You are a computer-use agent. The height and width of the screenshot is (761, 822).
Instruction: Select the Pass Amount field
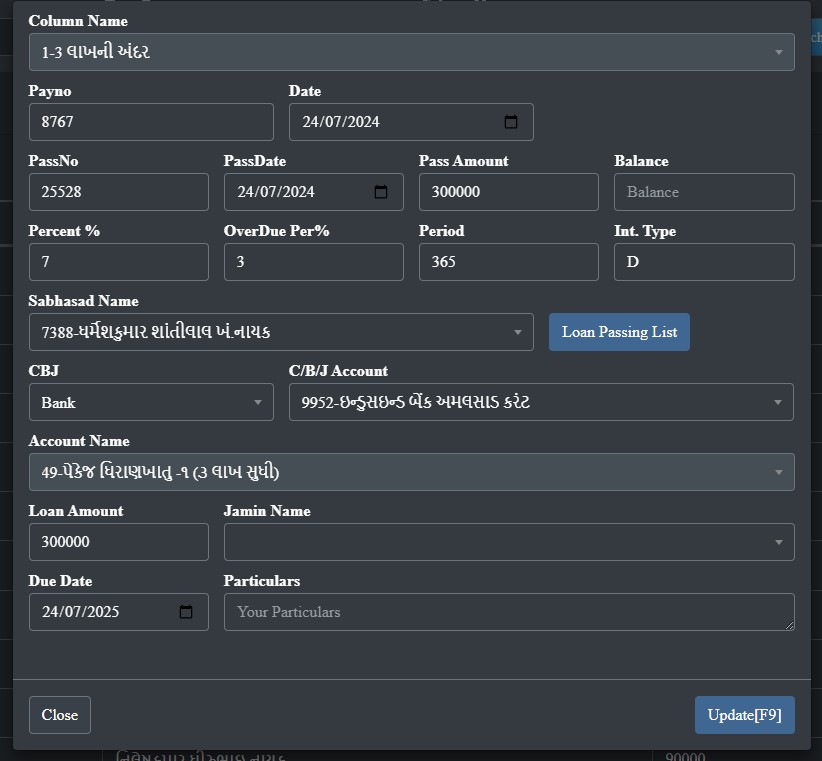(508, 192)
